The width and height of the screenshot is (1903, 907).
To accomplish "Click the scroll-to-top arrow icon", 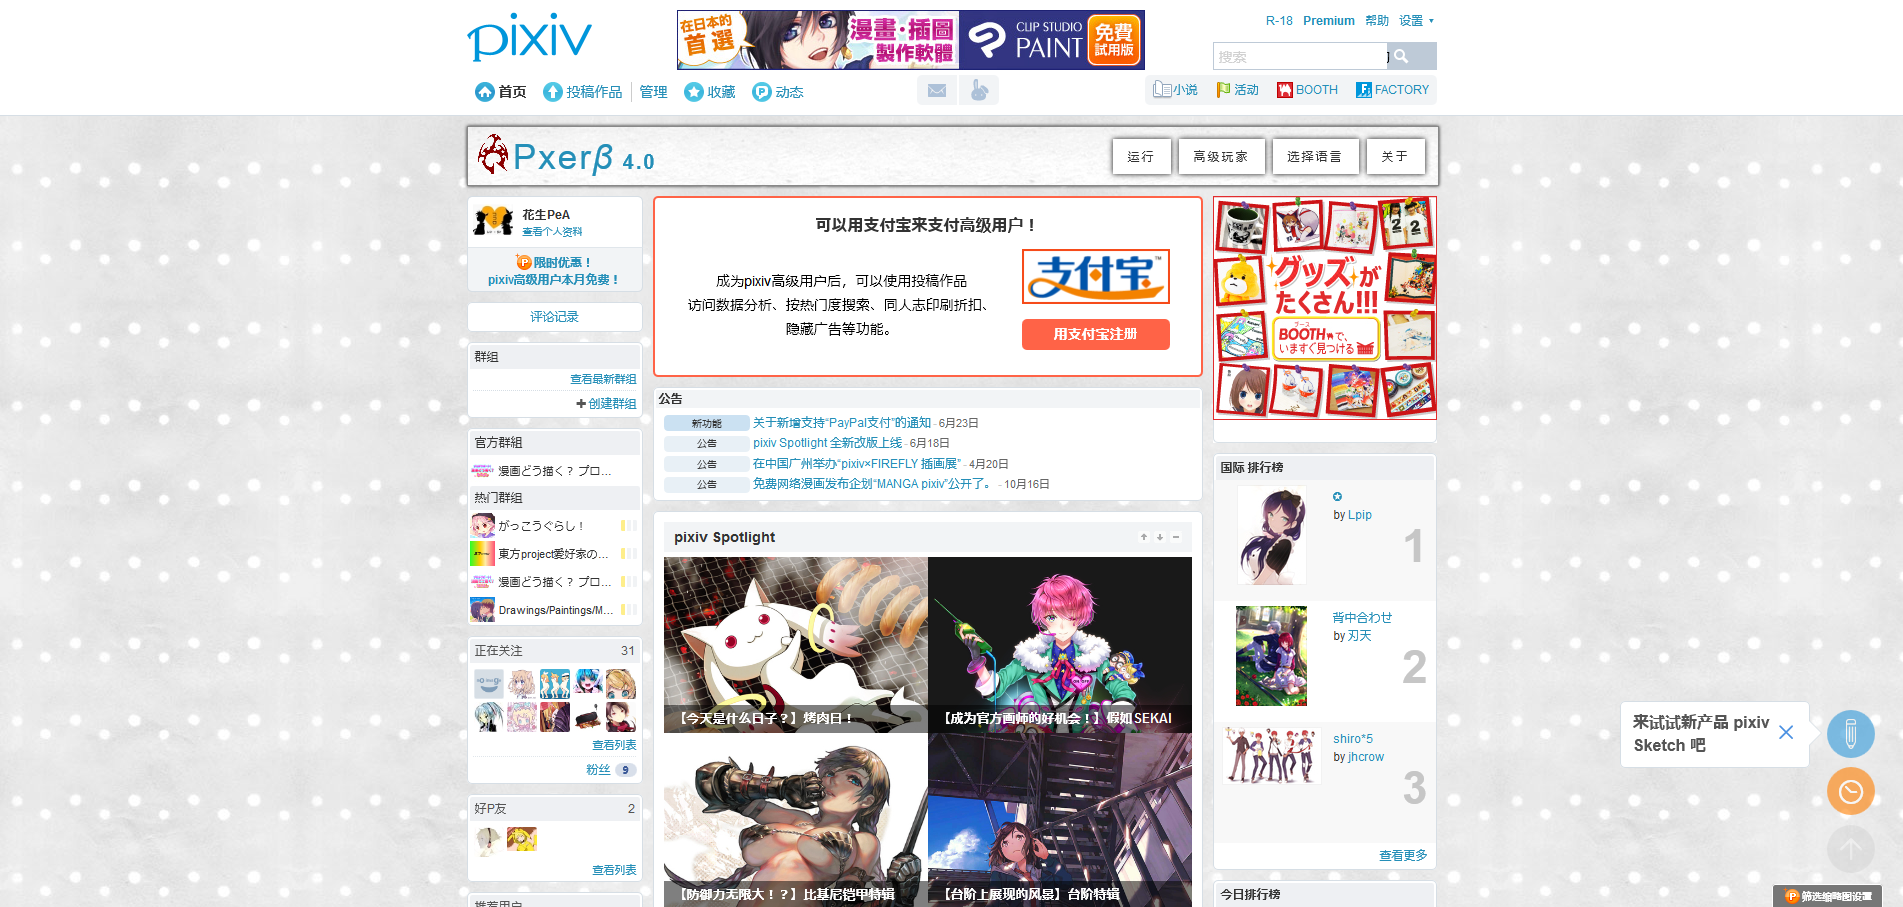I will coord(1850,849).
